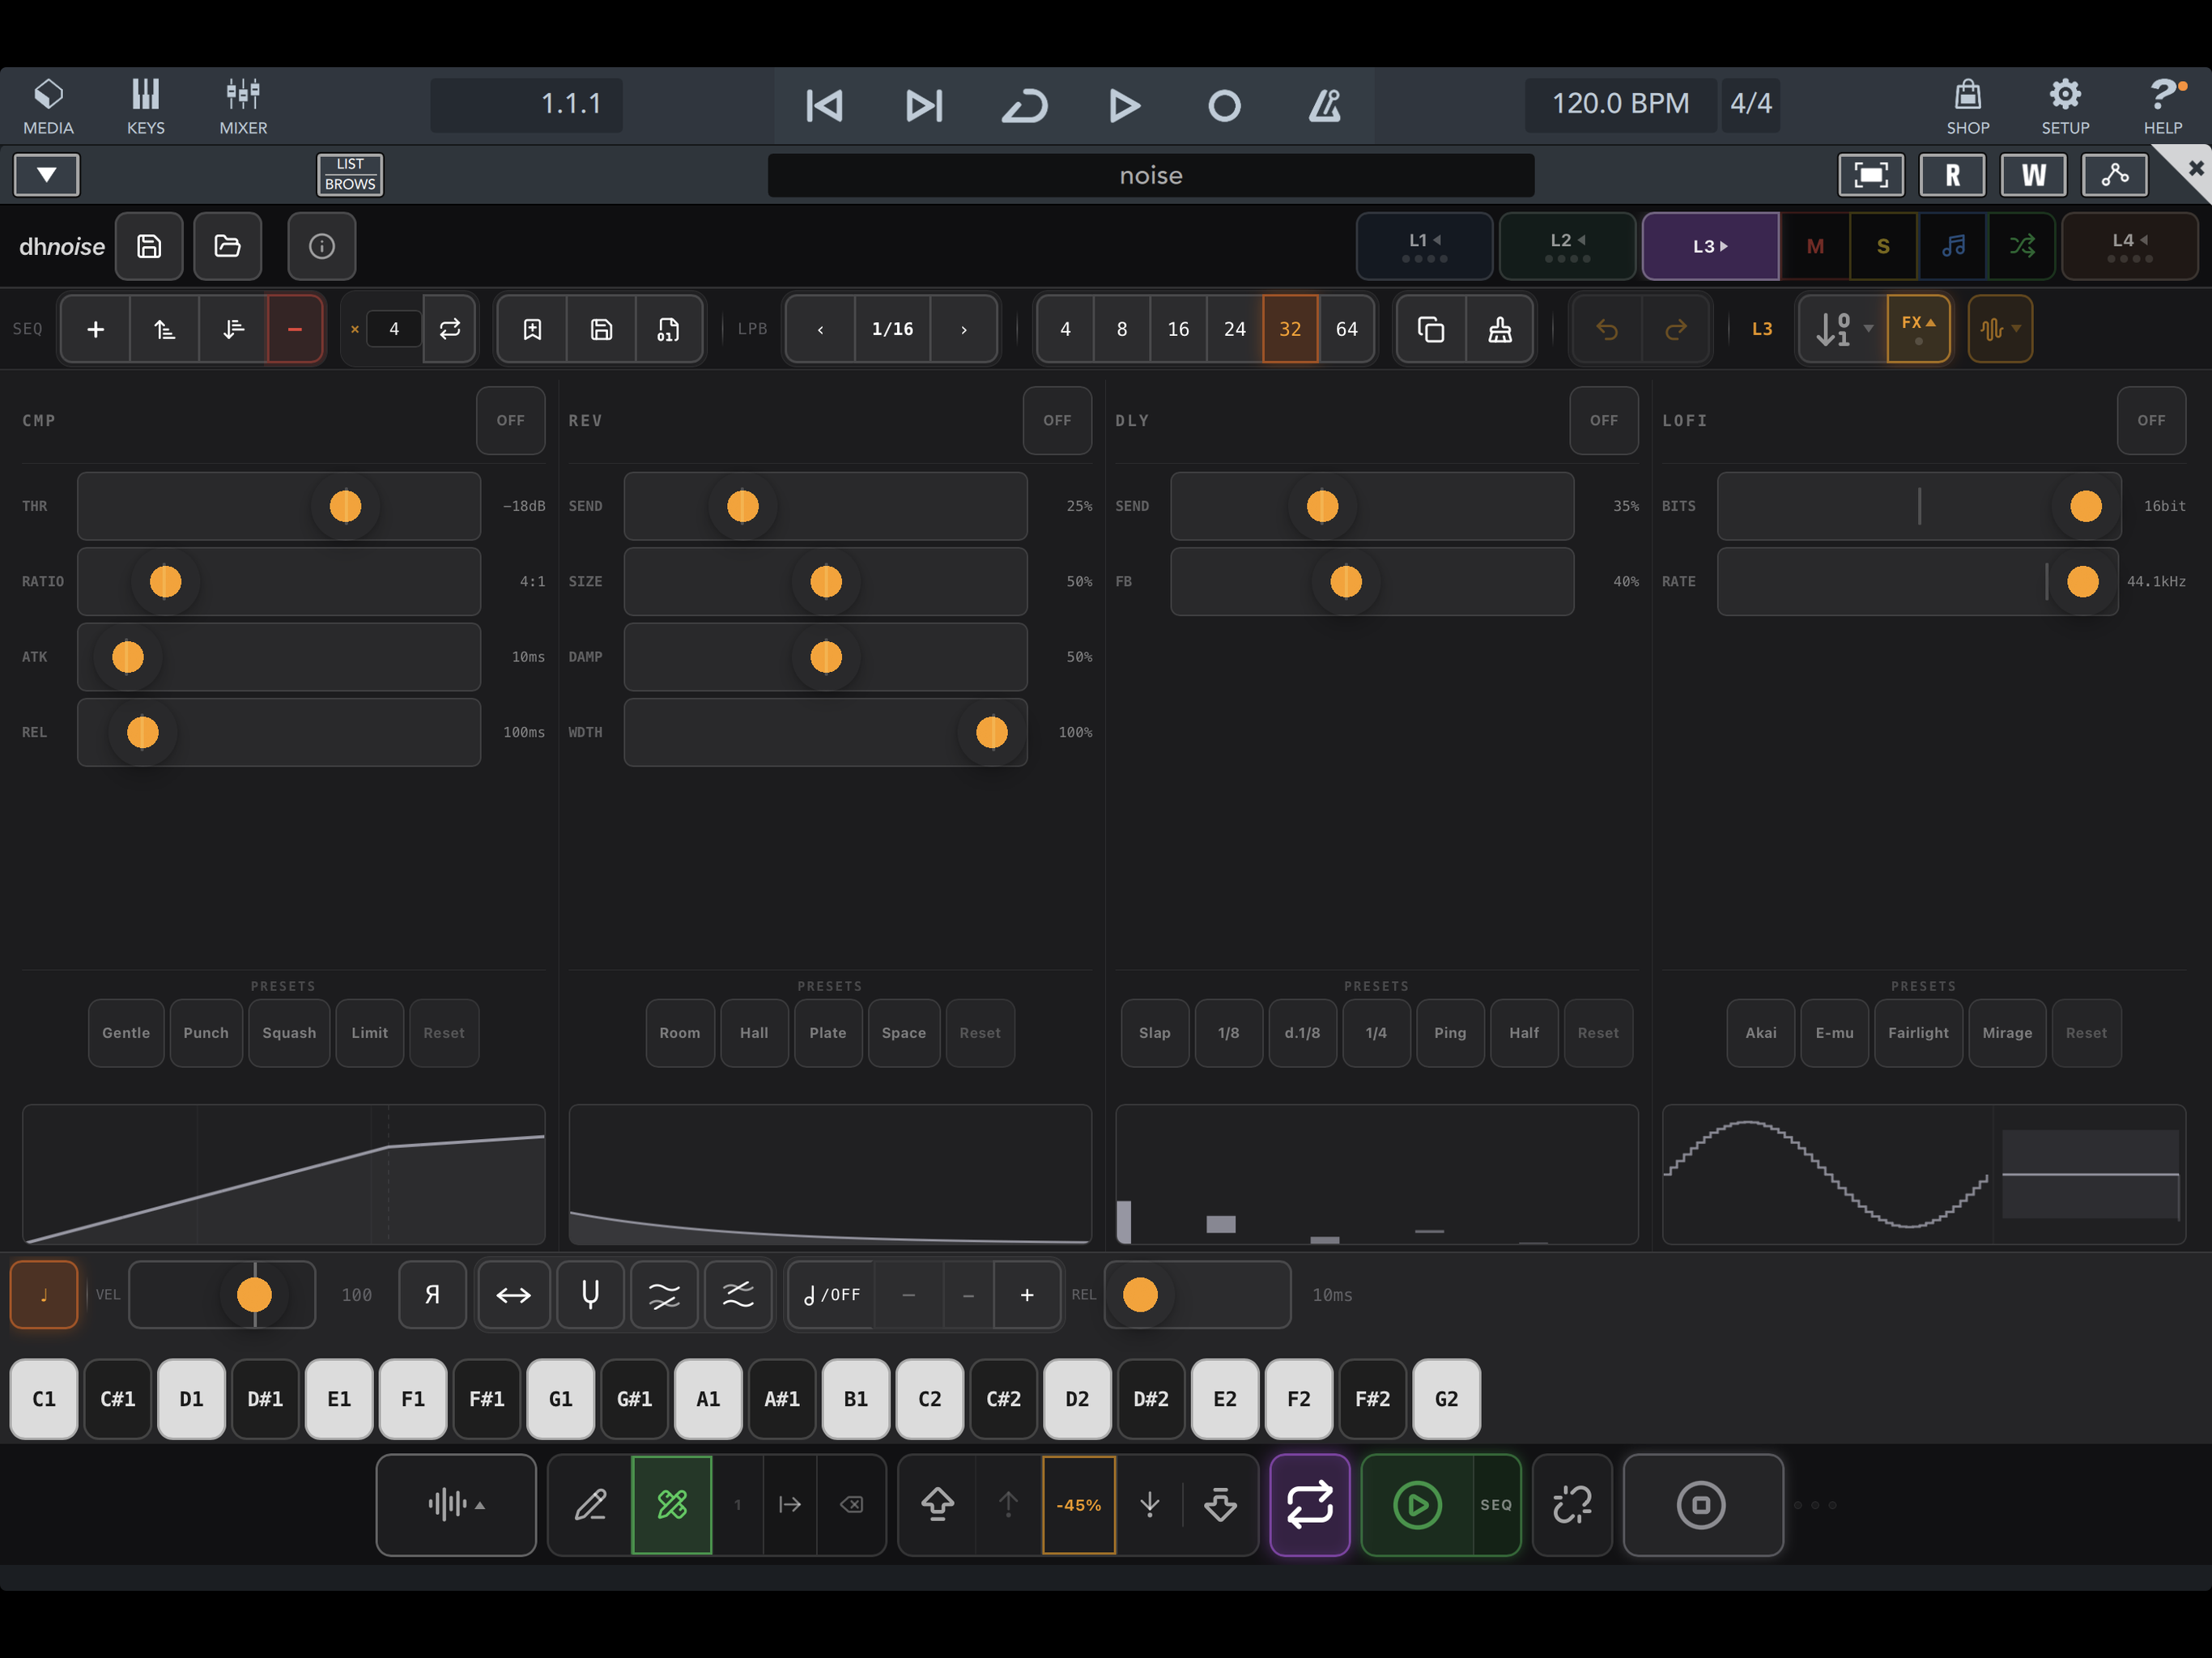Expand the FX panel selector
Screen dimensions: 2212x1658
pos(1918,329)
